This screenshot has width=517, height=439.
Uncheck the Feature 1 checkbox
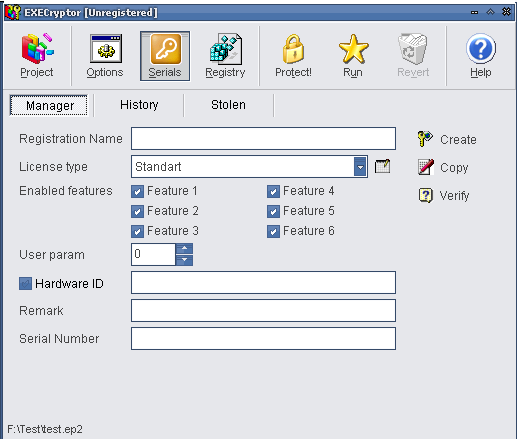point(137,192)
